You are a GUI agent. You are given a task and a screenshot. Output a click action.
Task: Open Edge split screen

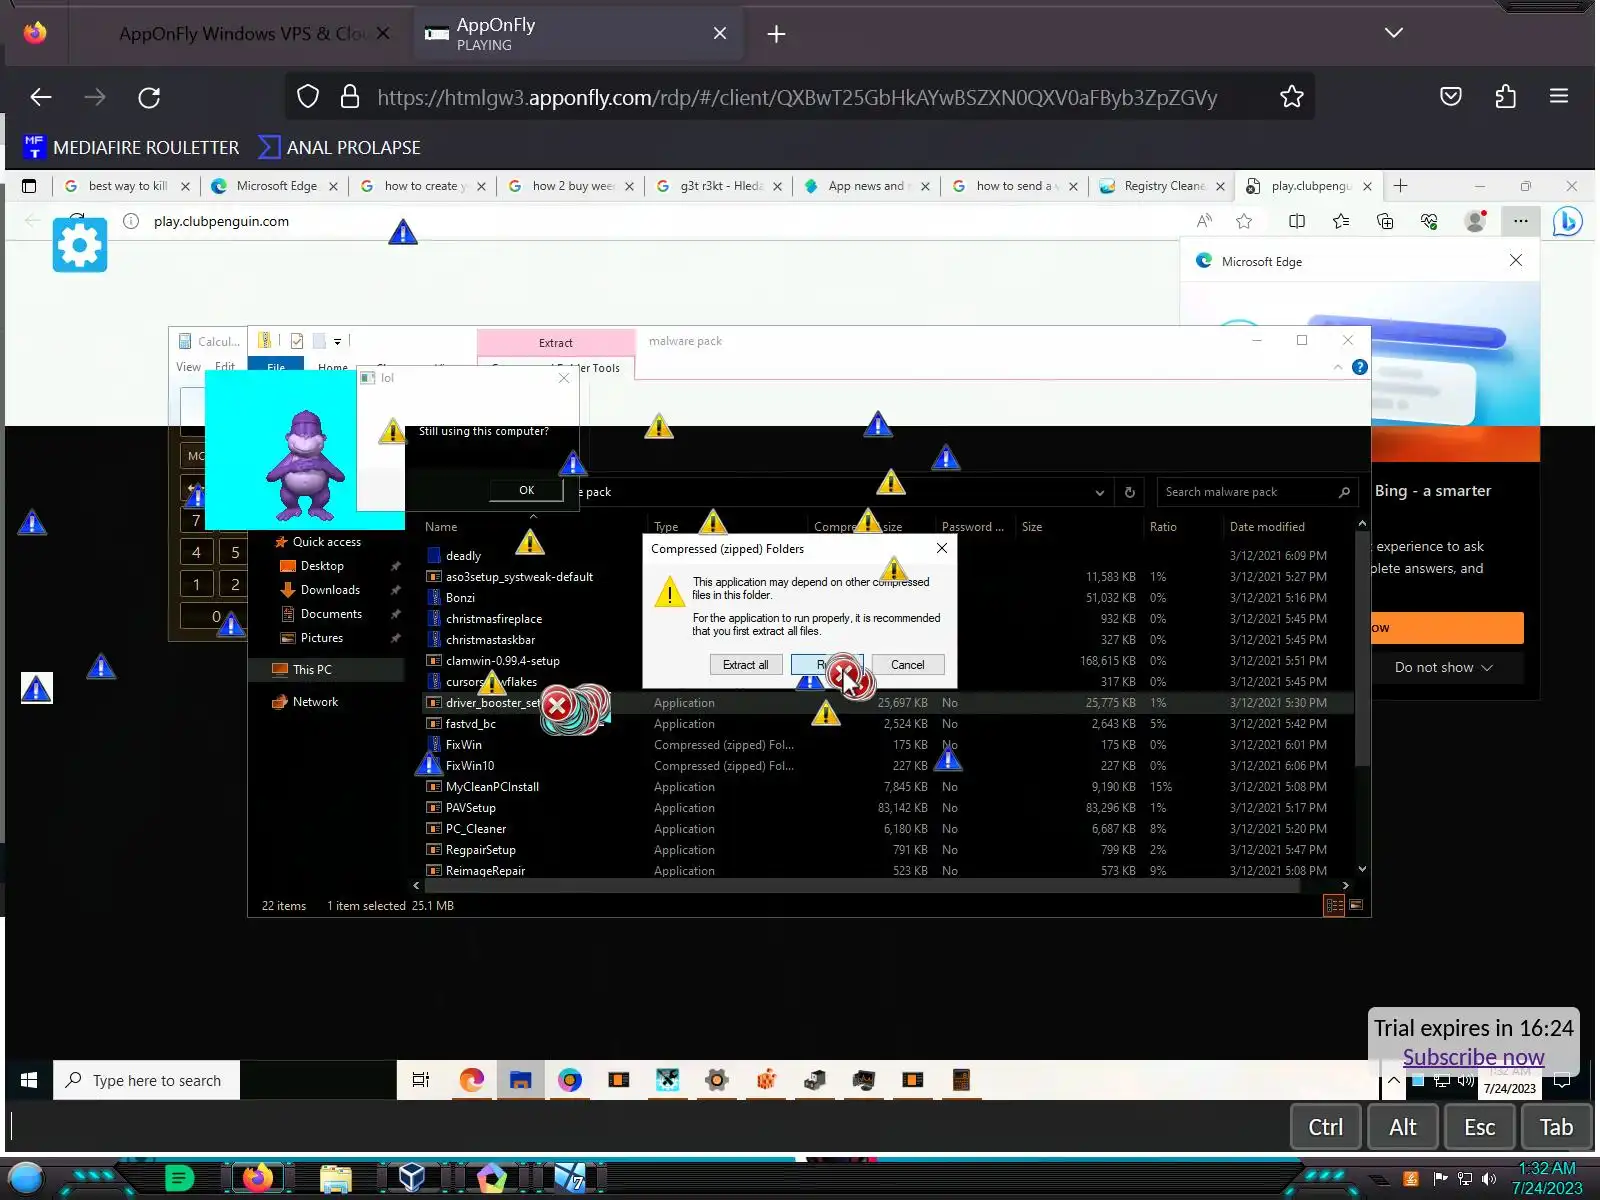click(1297, 221)
